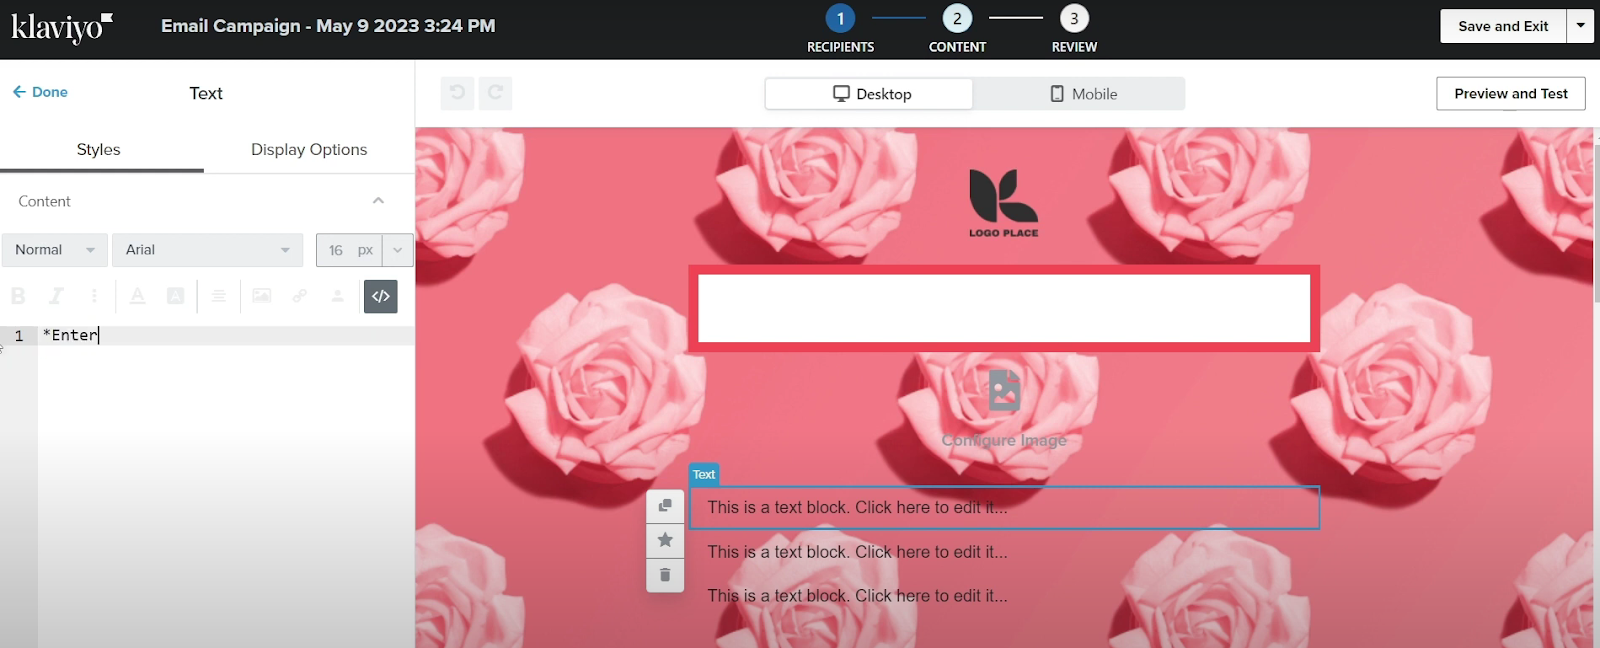Click the Italic formatting icon
The width and height of the screenshot is (1600, 648).
[56, 296]
